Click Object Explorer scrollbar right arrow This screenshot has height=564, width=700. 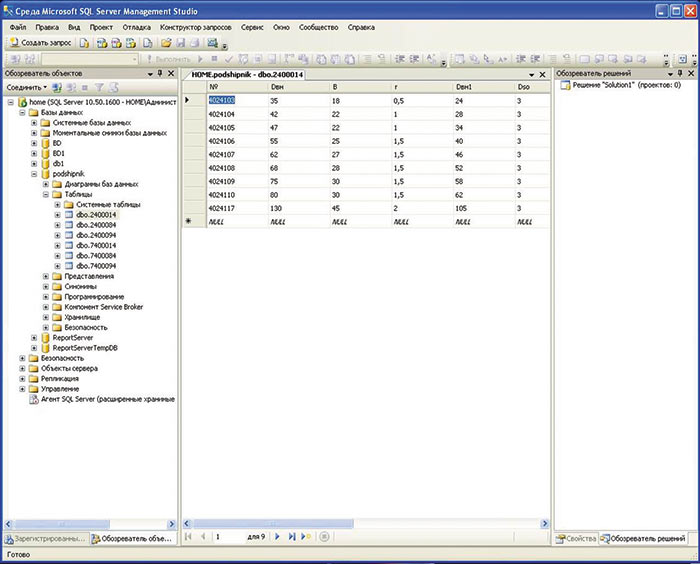[171, 524]
